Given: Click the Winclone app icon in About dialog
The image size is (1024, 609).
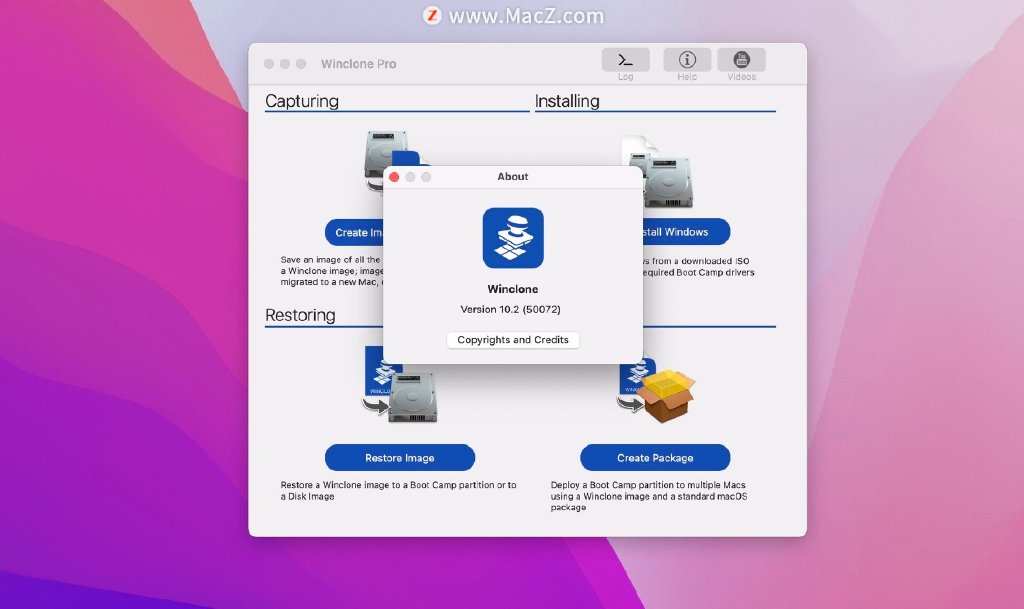Looking at the screenshot, I should click(512, 237).
